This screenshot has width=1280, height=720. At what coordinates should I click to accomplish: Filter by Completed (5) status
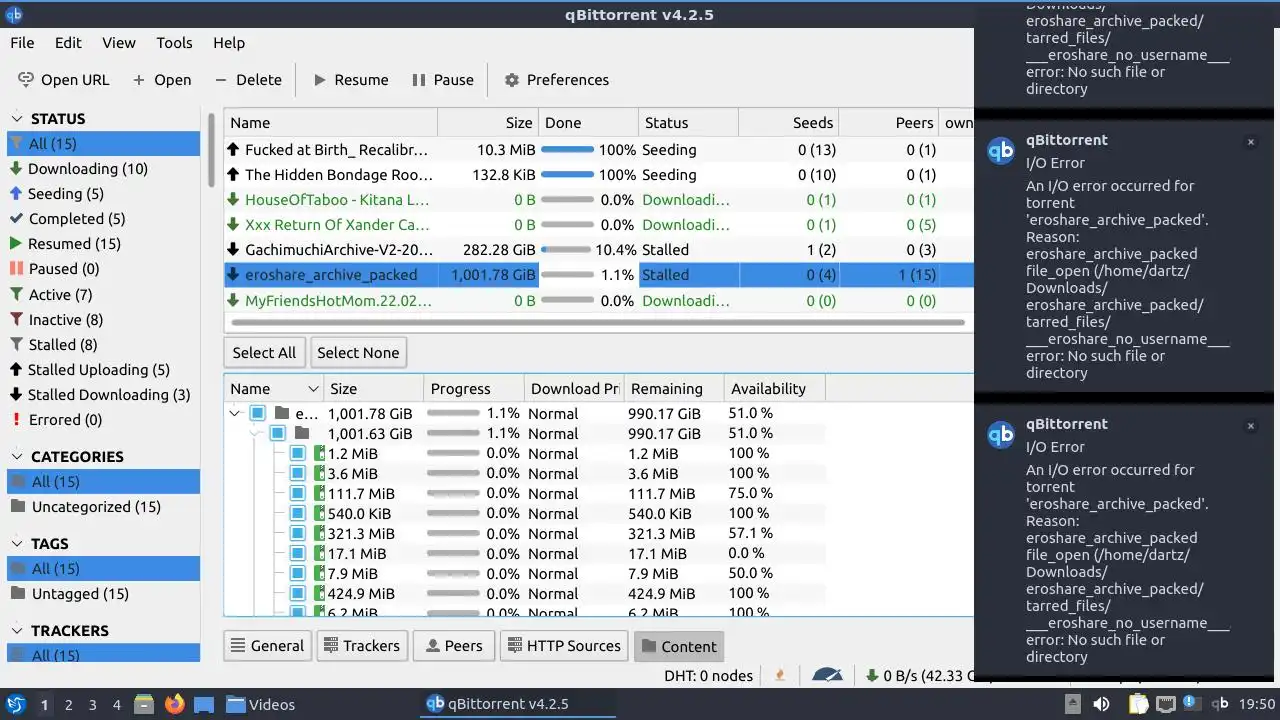point(68,219)
